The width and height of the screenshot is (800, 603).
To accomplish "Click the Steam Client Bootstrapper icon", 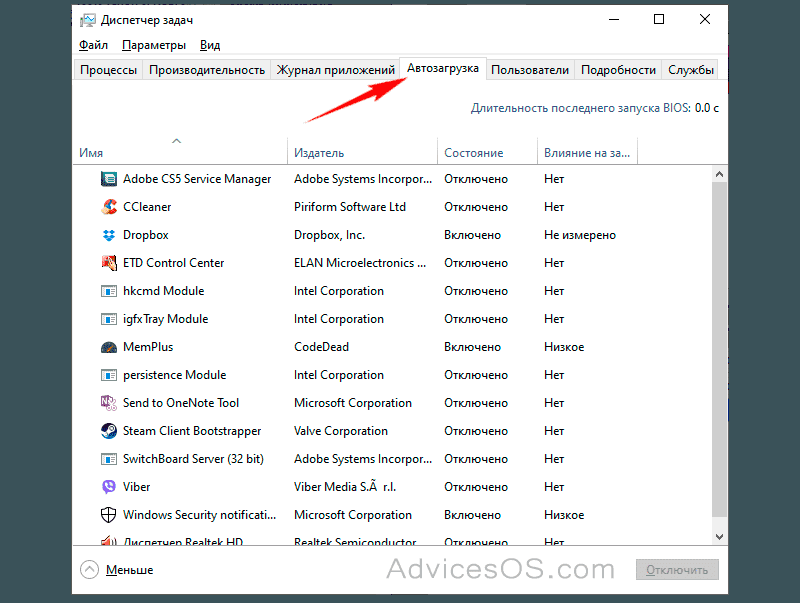I will (x=108, y=431).
